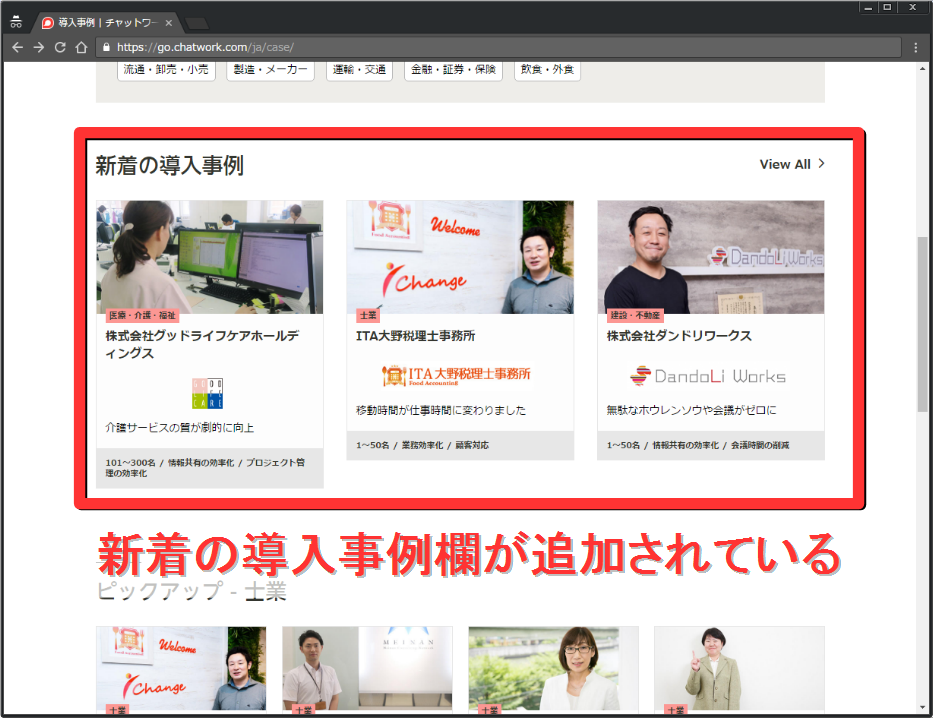Image resolution: width=933 pixels, height=718 pixels.
Task: Open 株式会社ダンドリワークス case title
Action: (x=679, y=336)
